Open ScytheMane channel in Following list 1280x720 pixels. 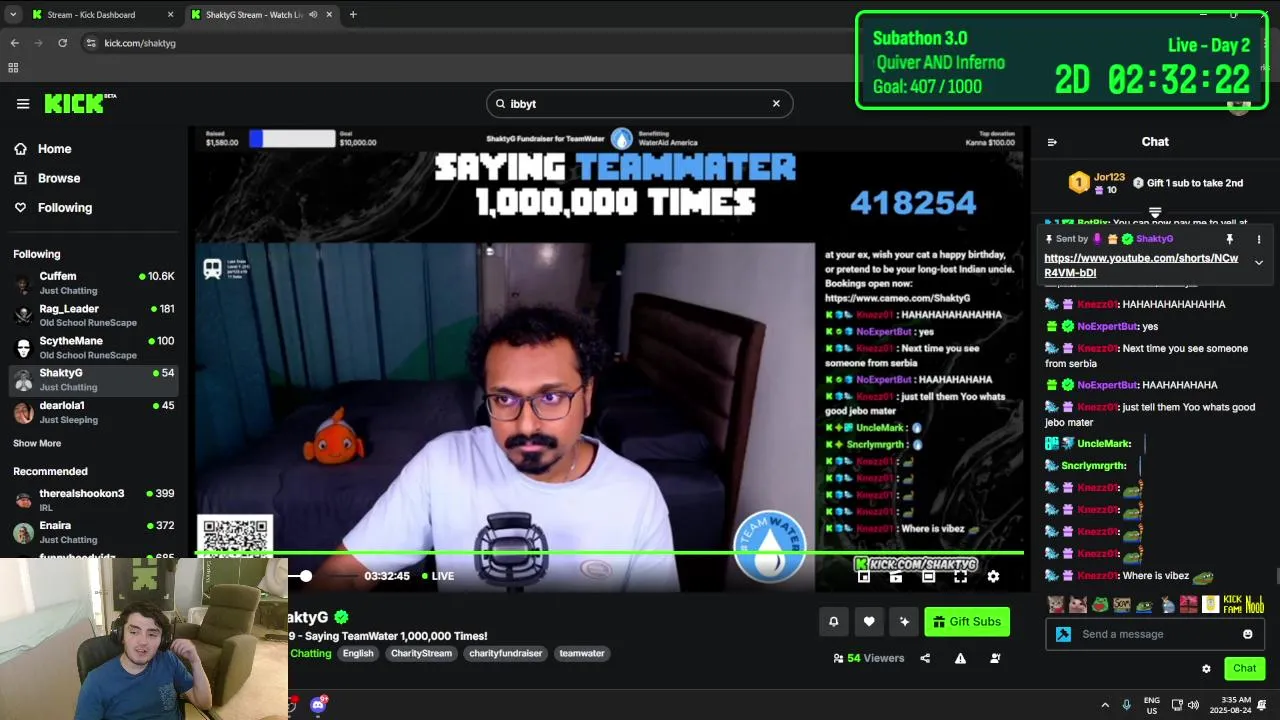click(94, 347)
